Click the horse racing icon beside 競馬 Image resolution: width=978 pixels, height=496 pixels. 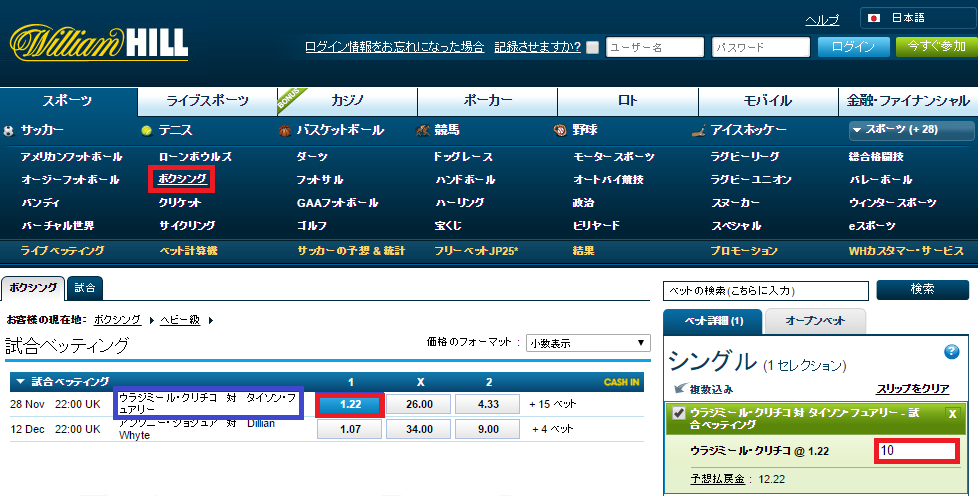pyautogui.click(x=423, y=130)
